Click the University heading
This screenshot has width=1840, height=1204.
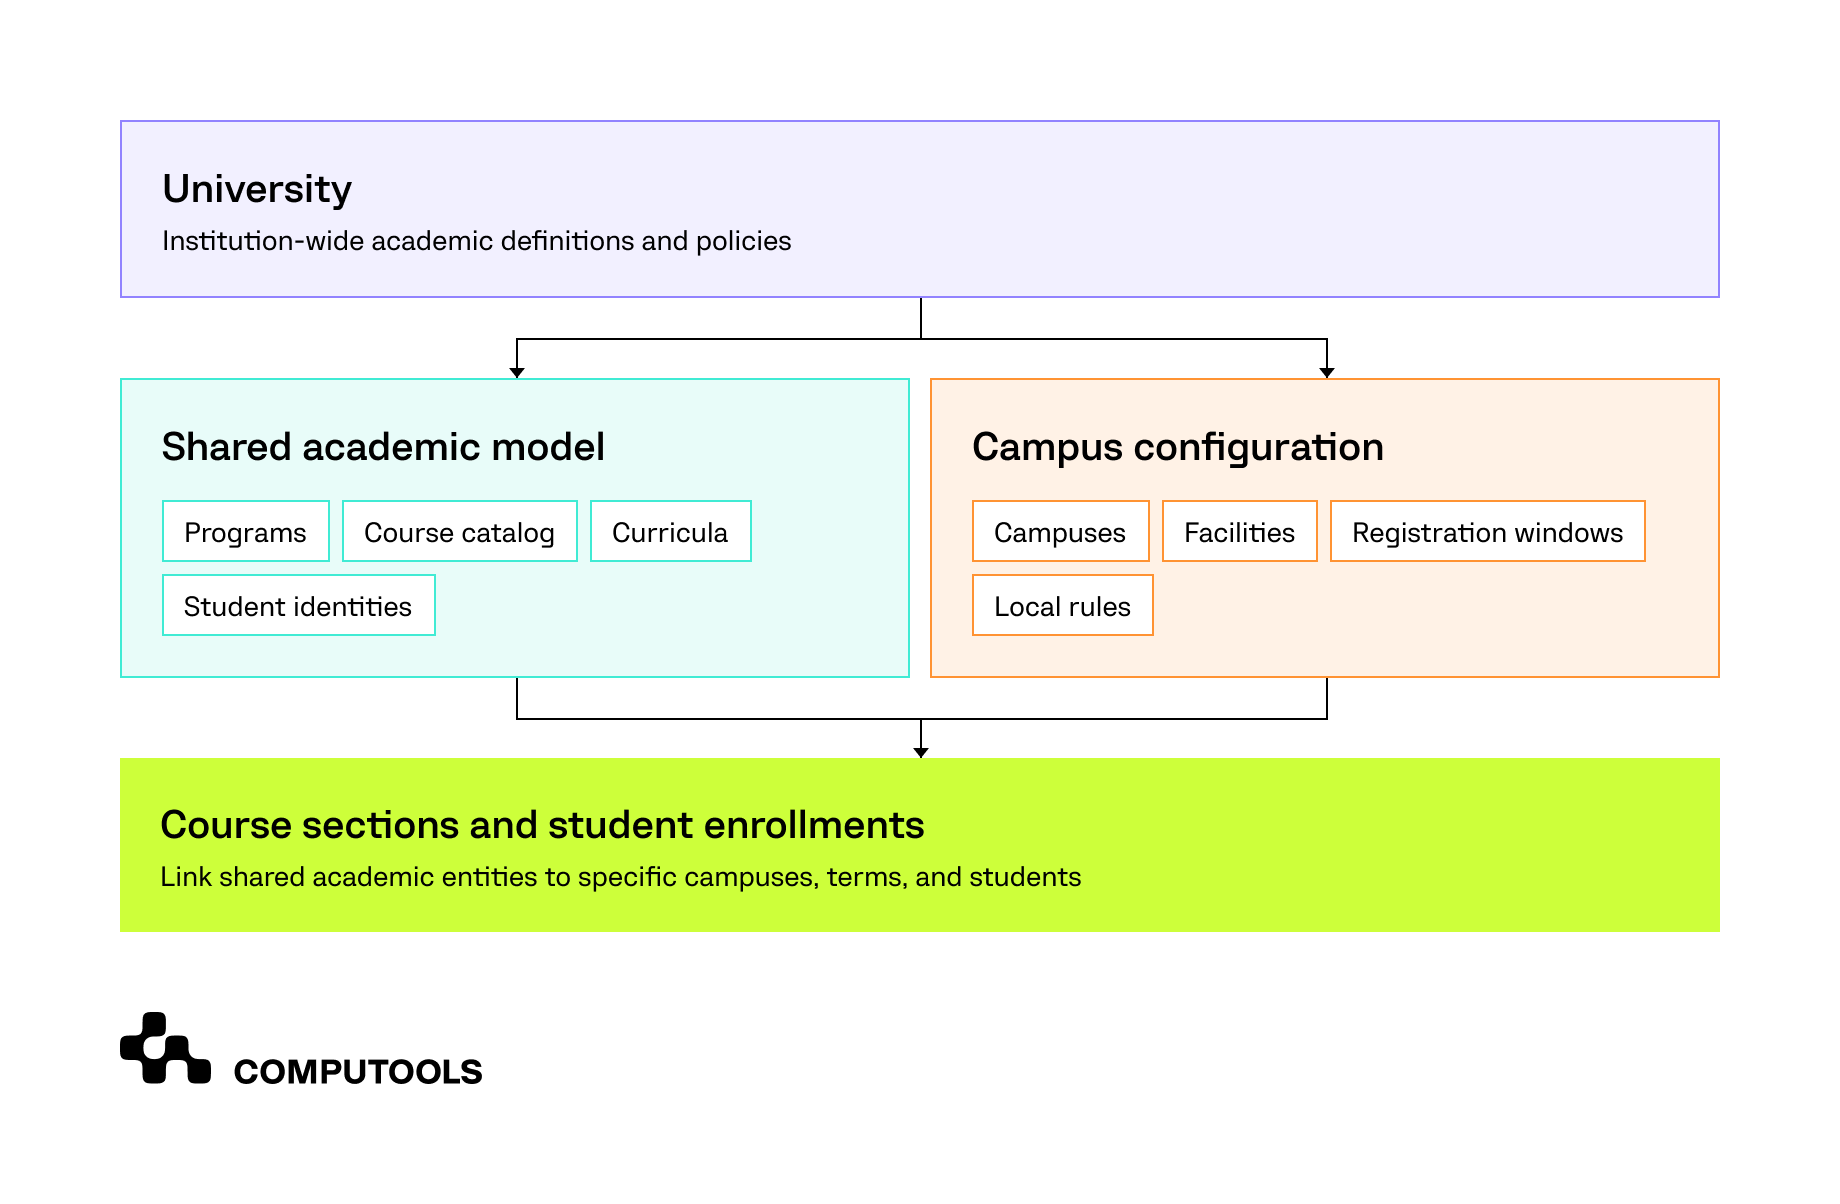[257, 189]
